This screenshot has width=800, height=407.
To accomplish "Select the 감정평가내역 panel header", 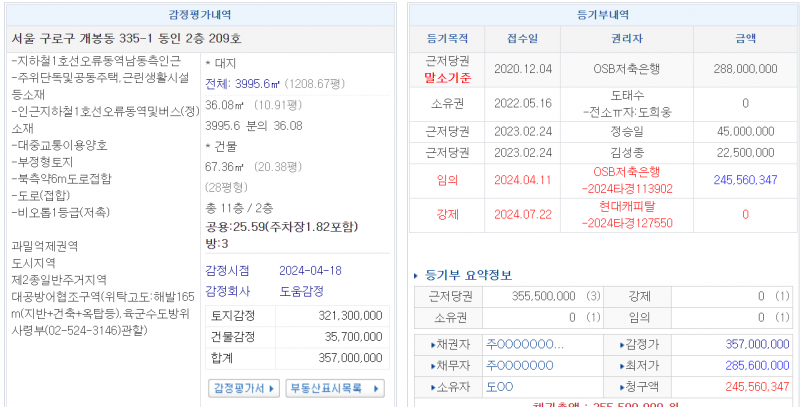I will pos(202,14).
